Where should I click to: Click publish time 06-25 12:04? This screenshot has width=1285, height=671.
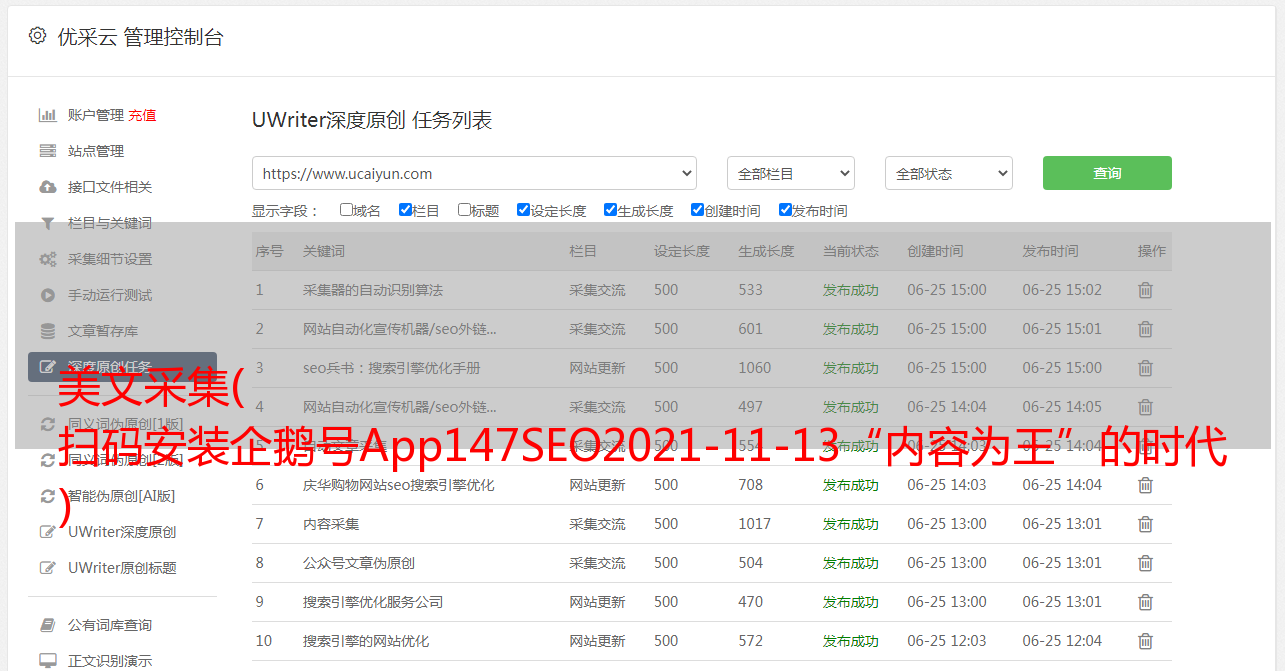[1062, 641]
